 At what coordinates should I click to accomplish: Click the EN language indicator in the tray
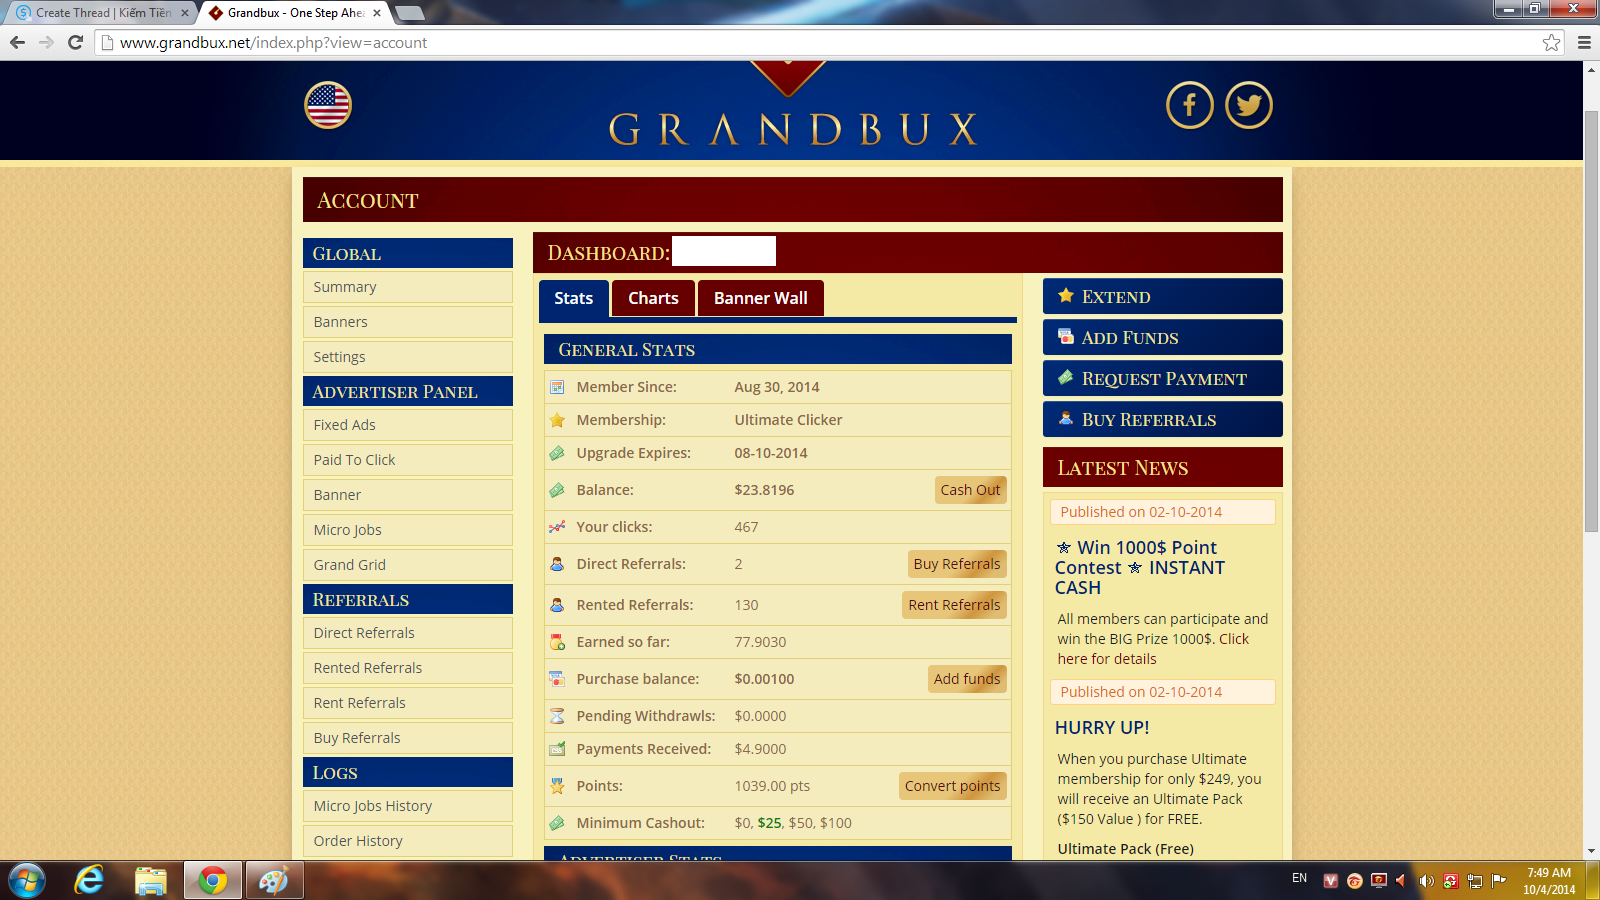[x=1299, y=878]
